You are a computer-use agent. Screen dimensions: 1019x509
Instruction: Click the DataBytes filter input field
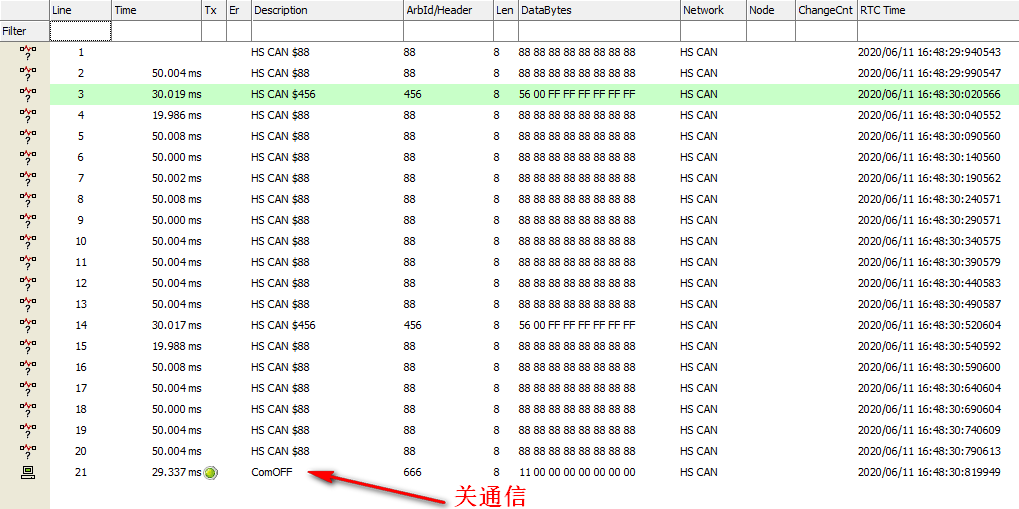[x=597, y=31]
